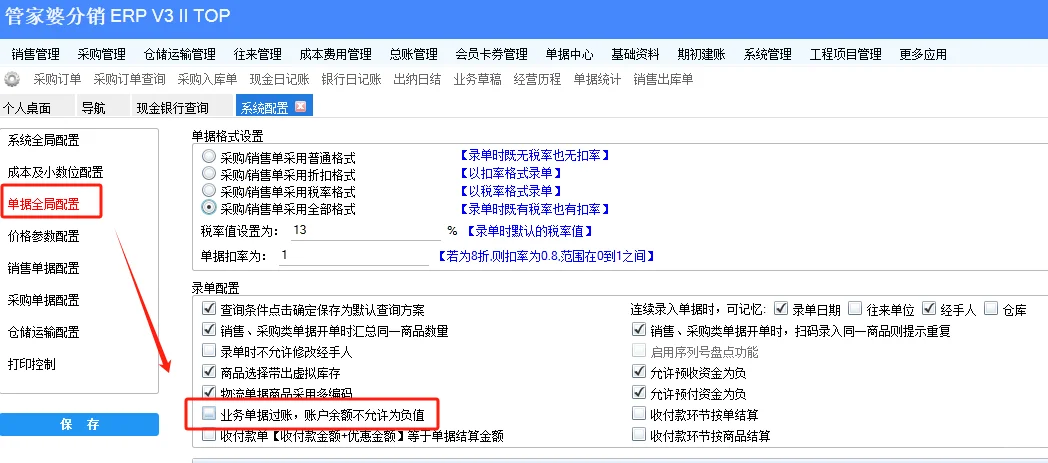This screenshot has height=463, width=1048.
Task: Toggle the 经手人 memory checkbox
Action: click(929, 309)
